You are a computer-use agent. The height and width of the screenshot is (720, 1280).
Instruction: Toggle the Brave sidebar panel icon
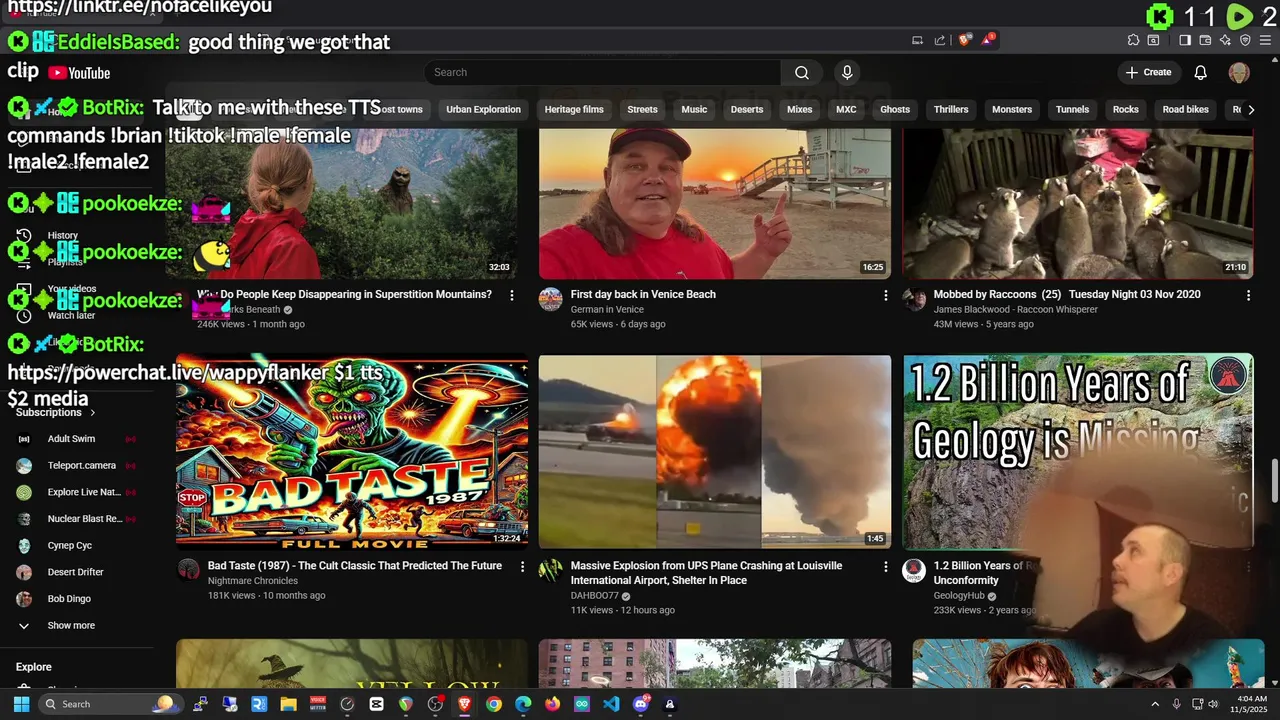coord(1185,40)
